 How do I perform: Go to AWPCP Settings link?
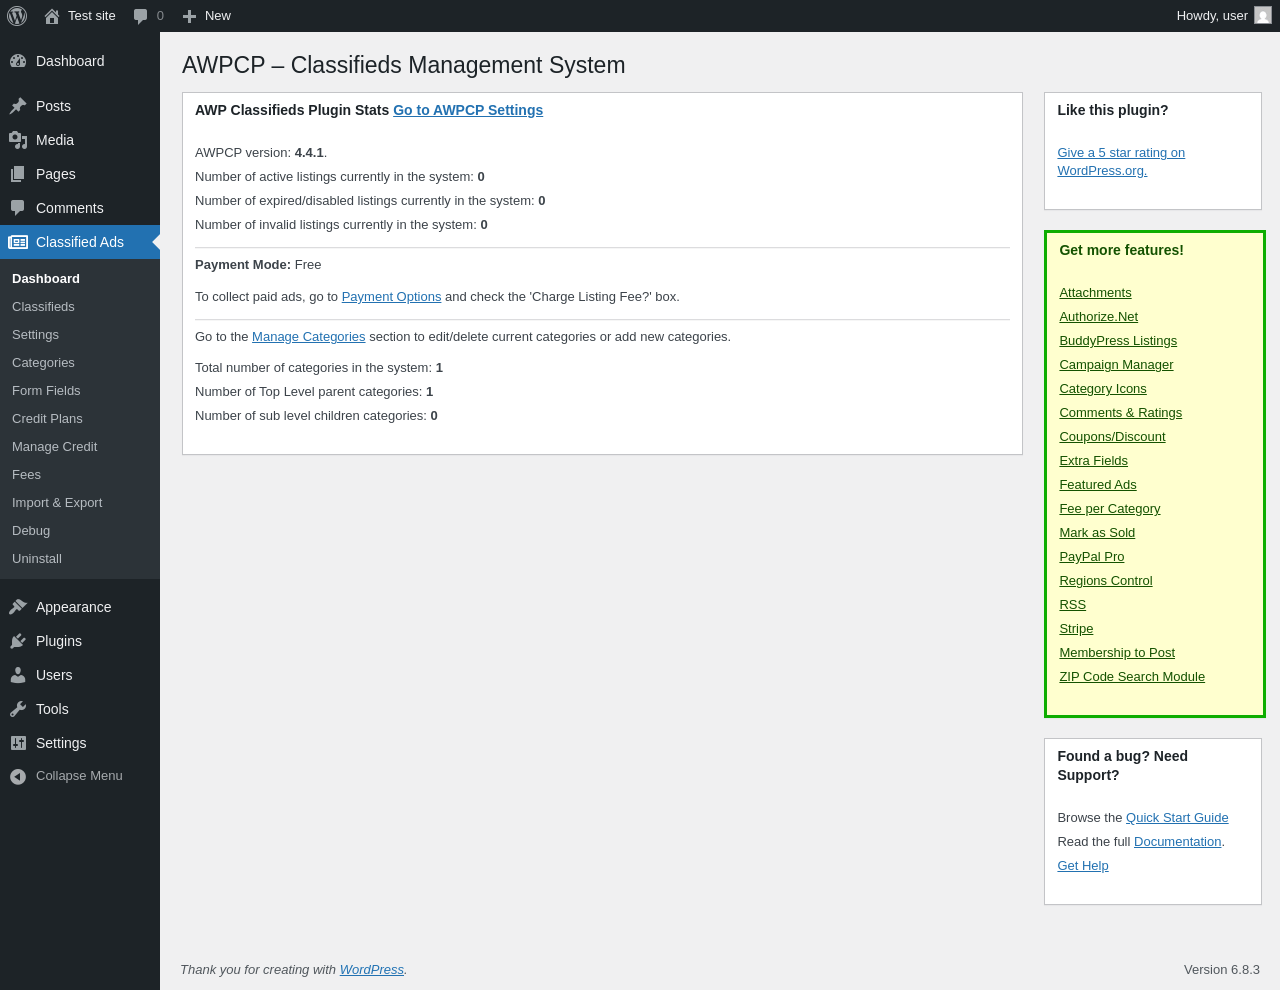coord(468,110)
